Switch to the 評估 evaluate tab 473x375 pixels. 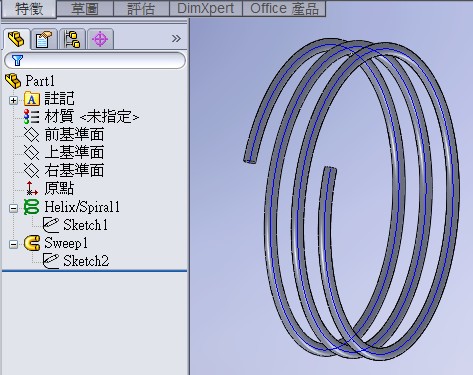coord(141,9)
